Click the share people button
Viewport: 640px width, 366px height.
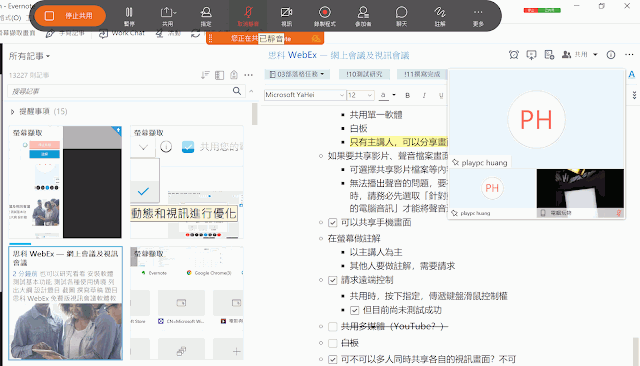point(575,55)
